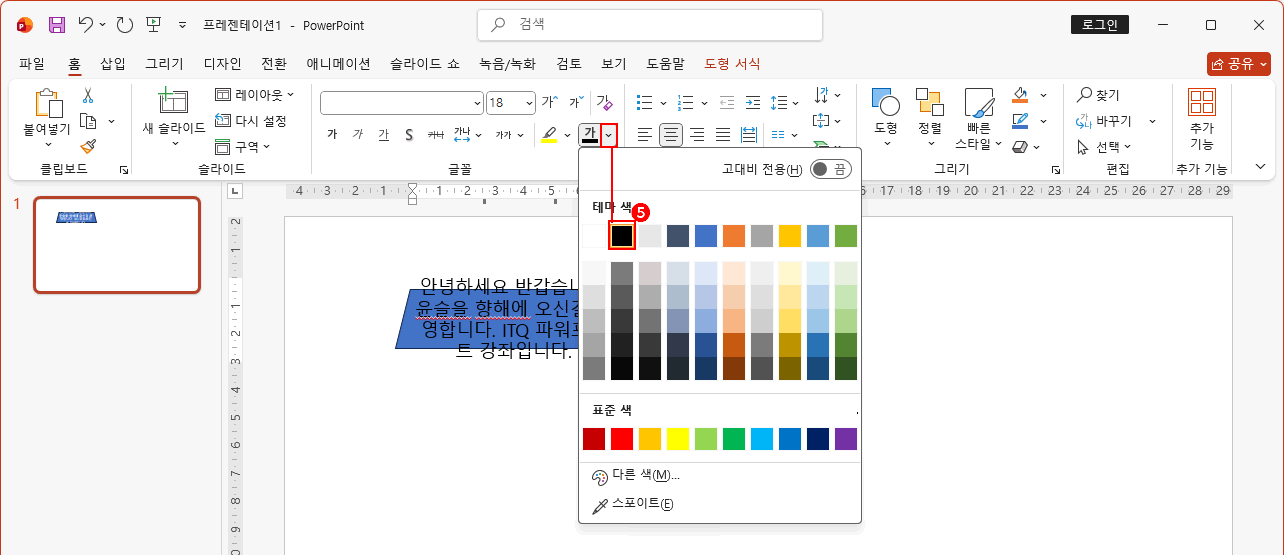Open the font name combo box
1284x555 pixels.
tap(402, 102)
